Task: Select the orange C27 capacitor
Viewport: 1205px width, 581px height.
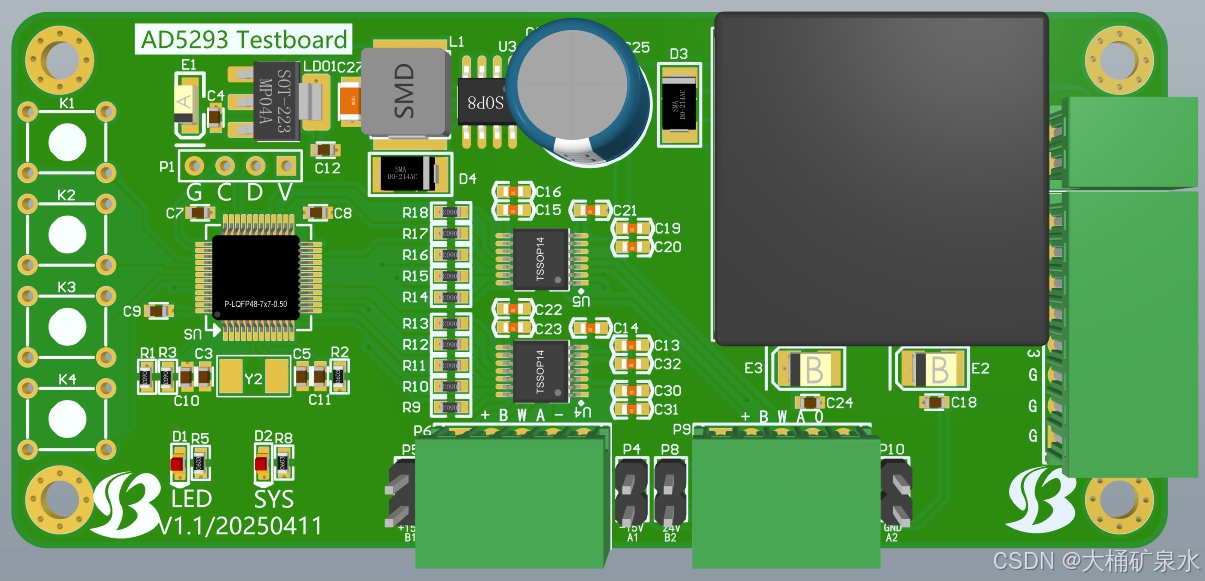Action: tap(350, 100)
